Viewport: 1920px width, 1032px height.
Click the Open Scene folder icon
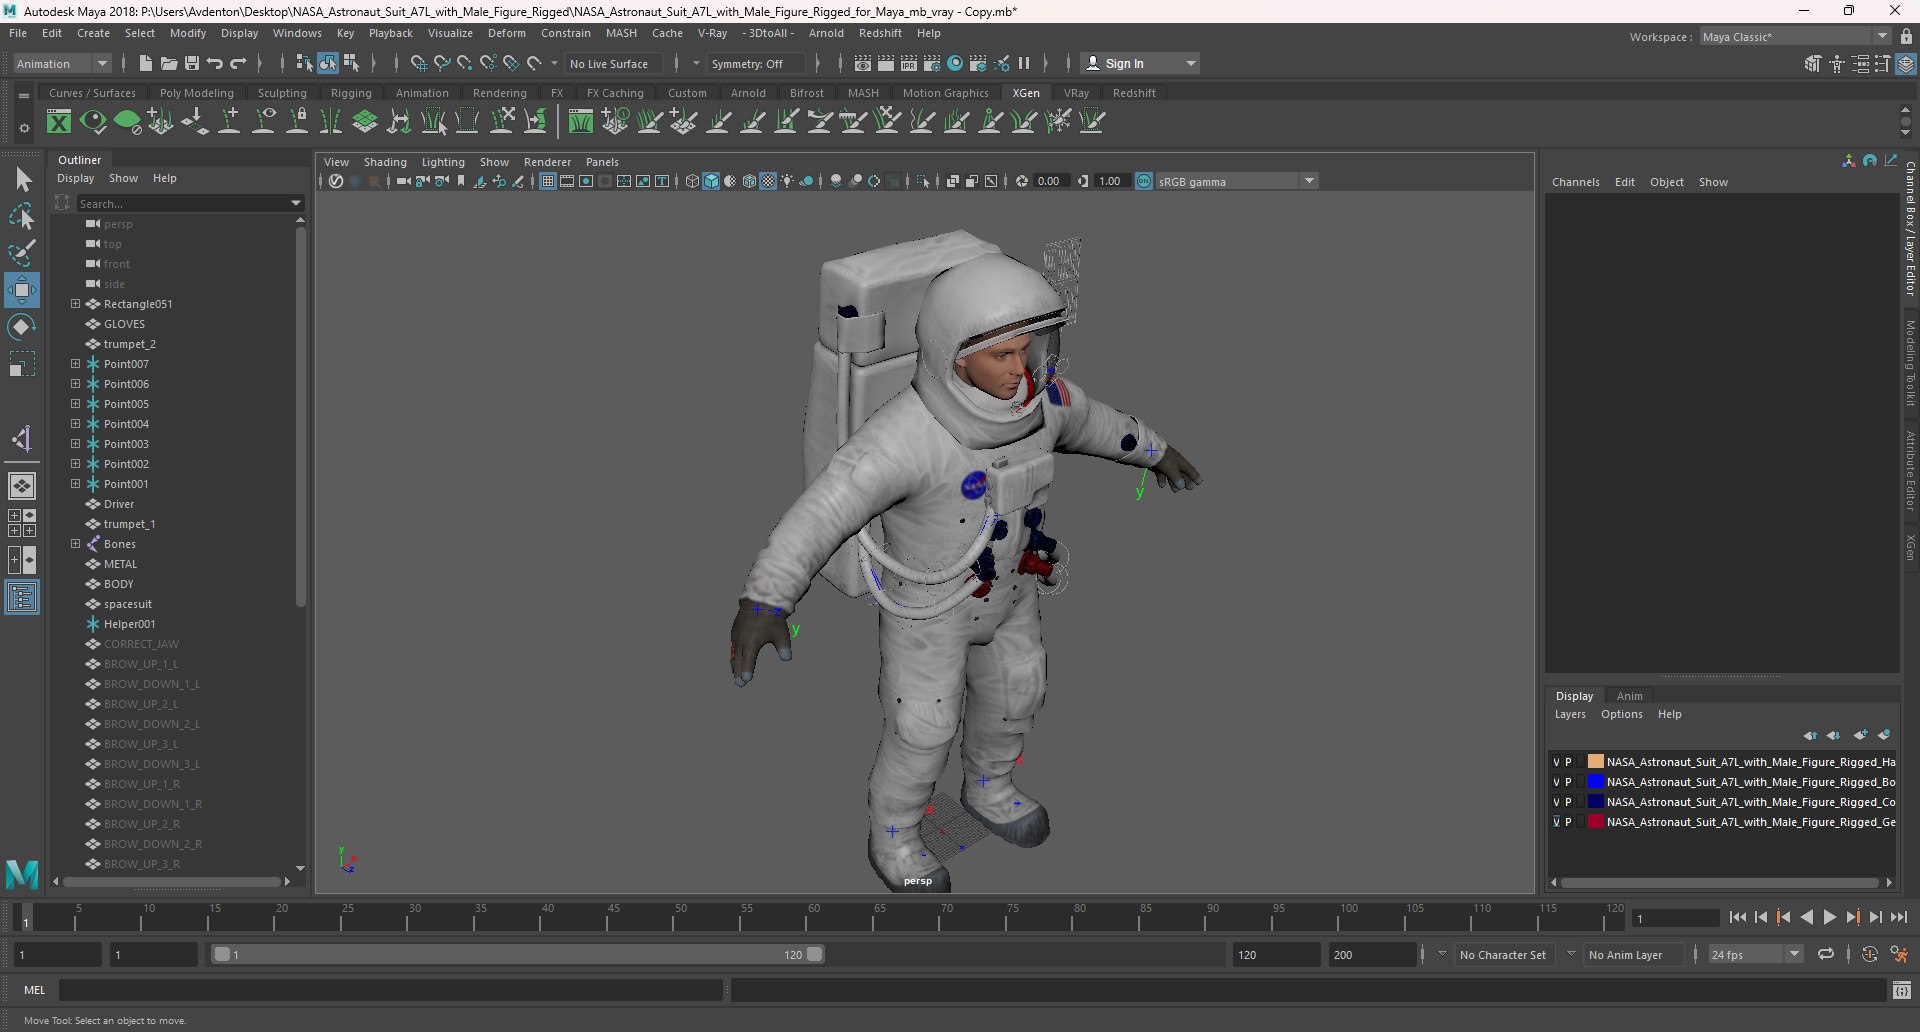click(169, 63)
